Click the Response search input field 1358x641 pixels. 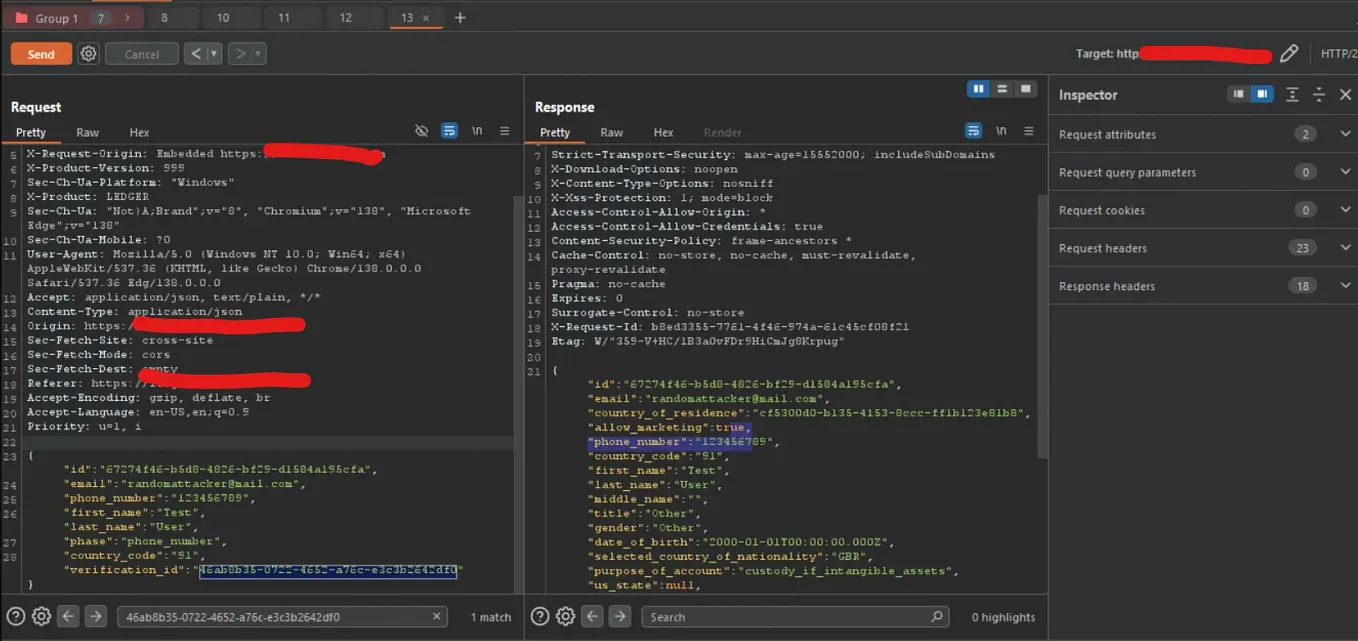[x=794, y=617]
